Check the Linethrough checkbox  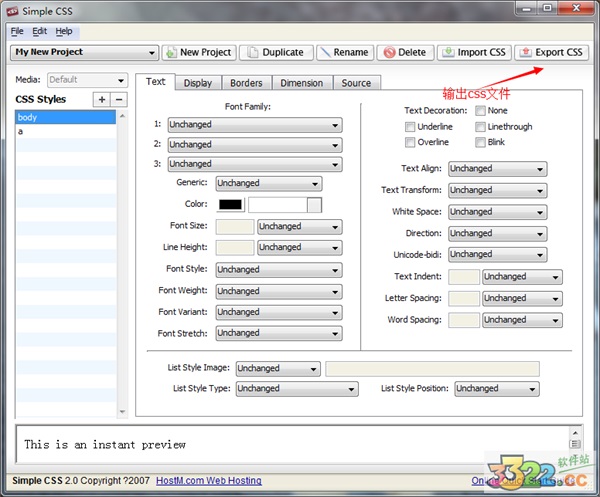coord(481,127)
